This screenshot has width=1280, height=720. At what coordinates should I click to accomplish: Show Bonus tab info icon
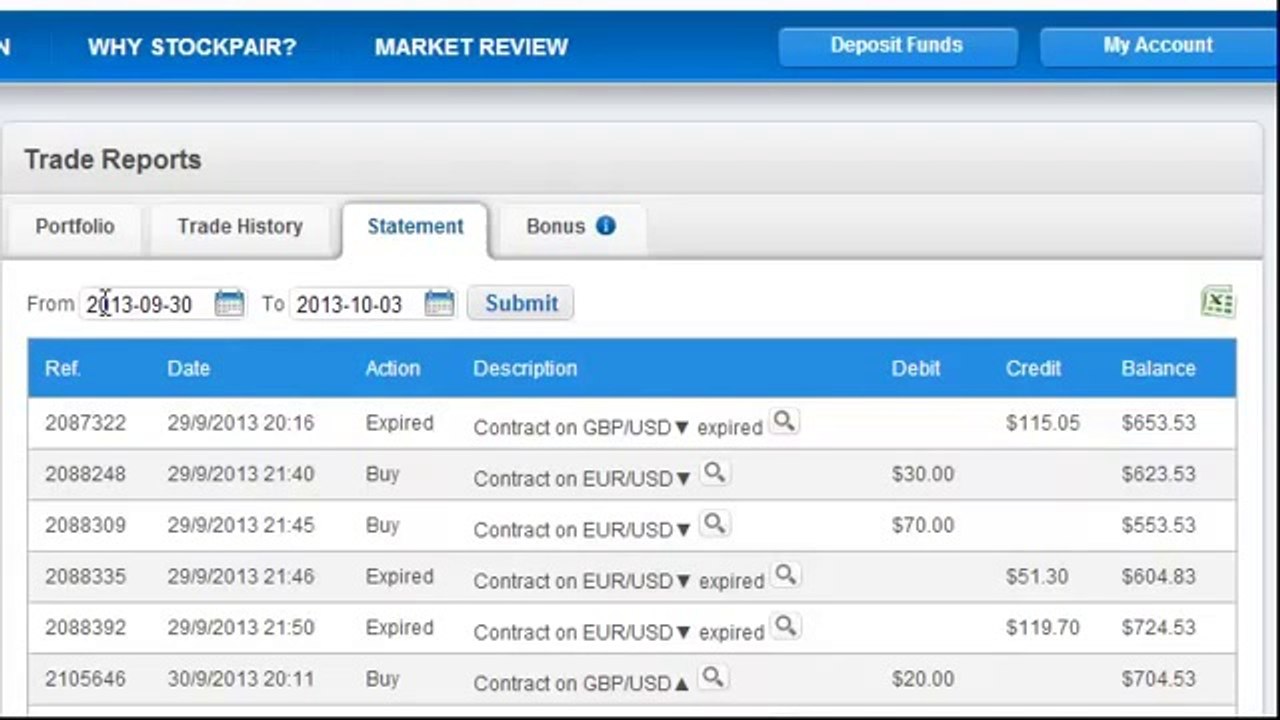pyautogui.click(x=605, y=226)
